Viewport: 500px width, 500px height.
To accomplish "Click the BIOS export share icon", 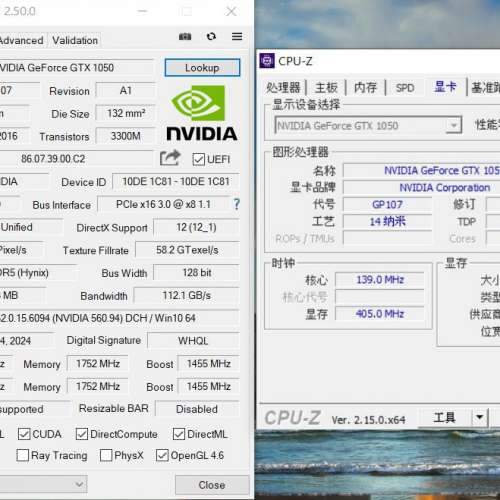I will coord(170,158).
